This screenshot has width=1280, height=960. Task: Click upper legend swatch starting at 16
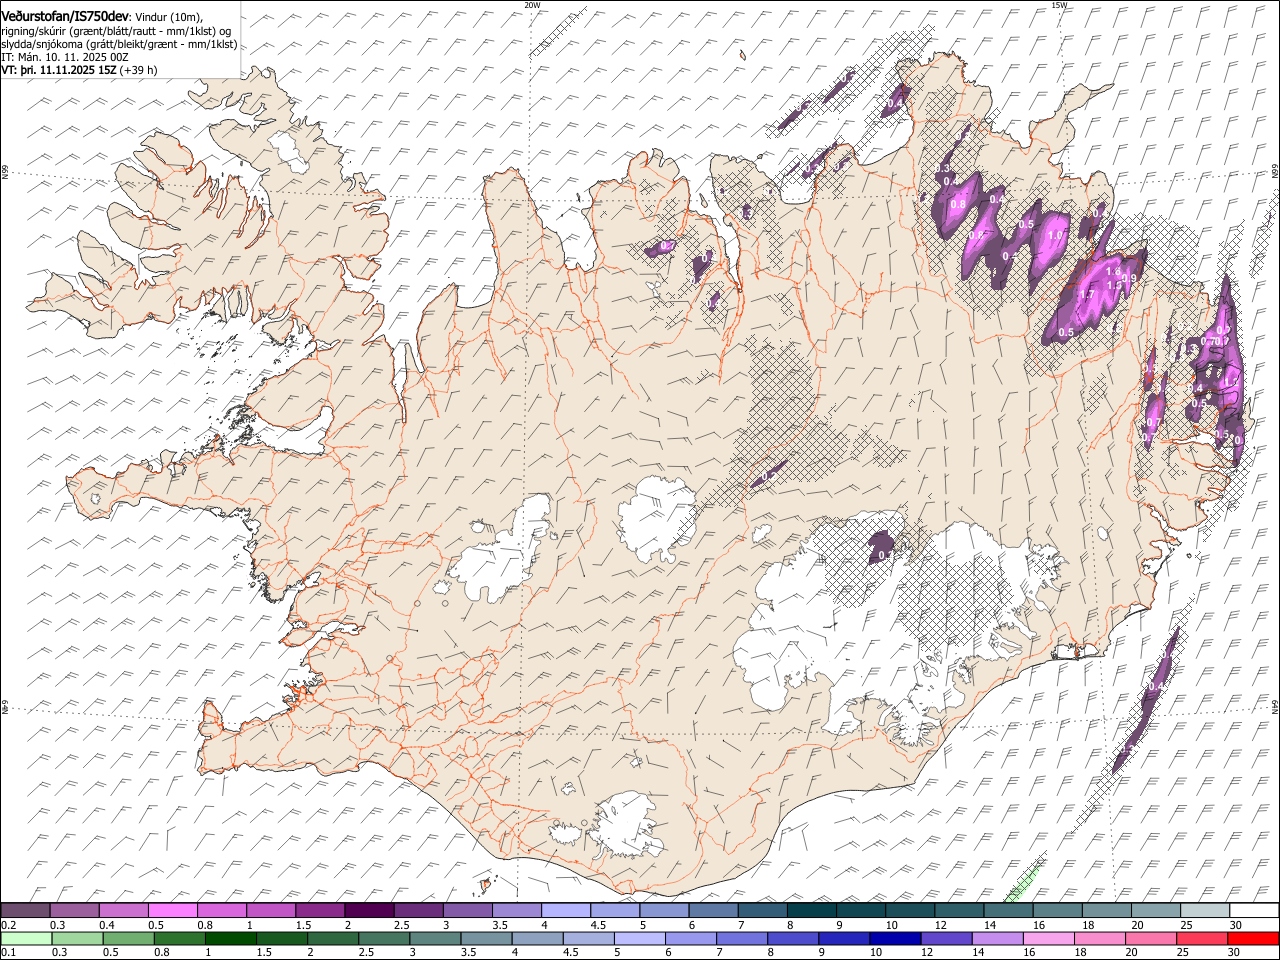pos(1056,910)
